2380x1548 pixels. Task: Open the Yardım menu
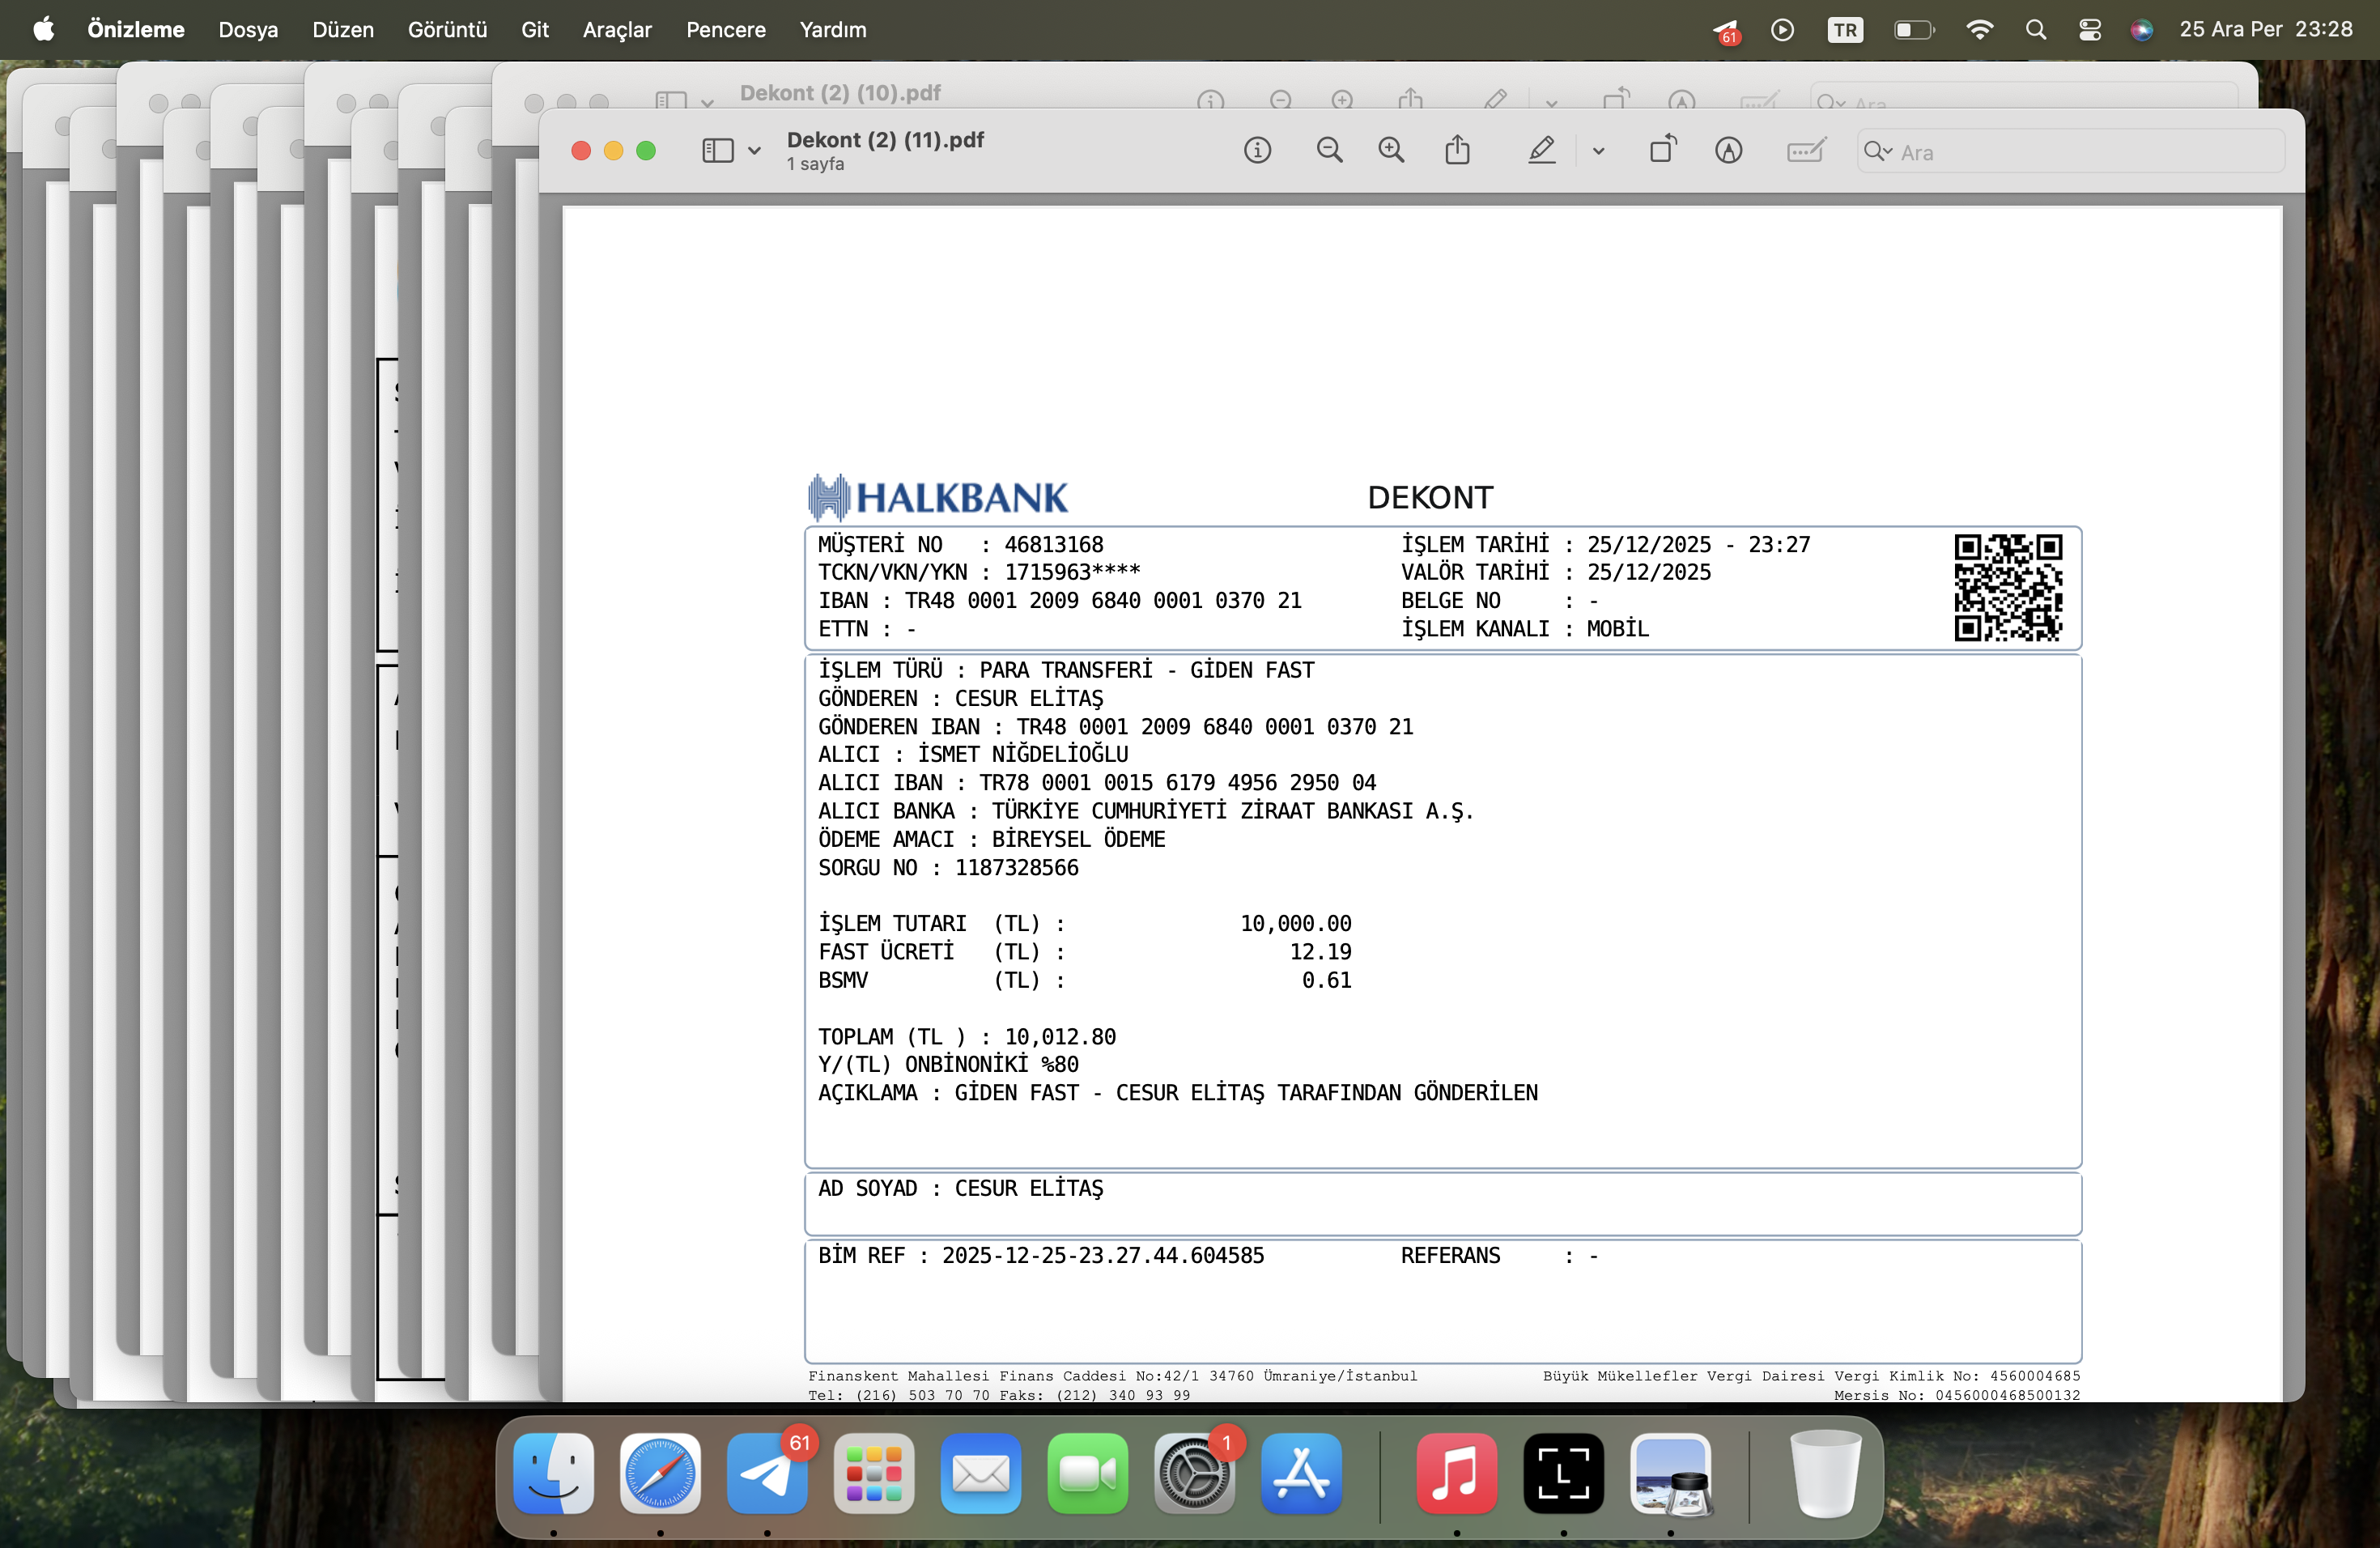click(x=833, y=29)
